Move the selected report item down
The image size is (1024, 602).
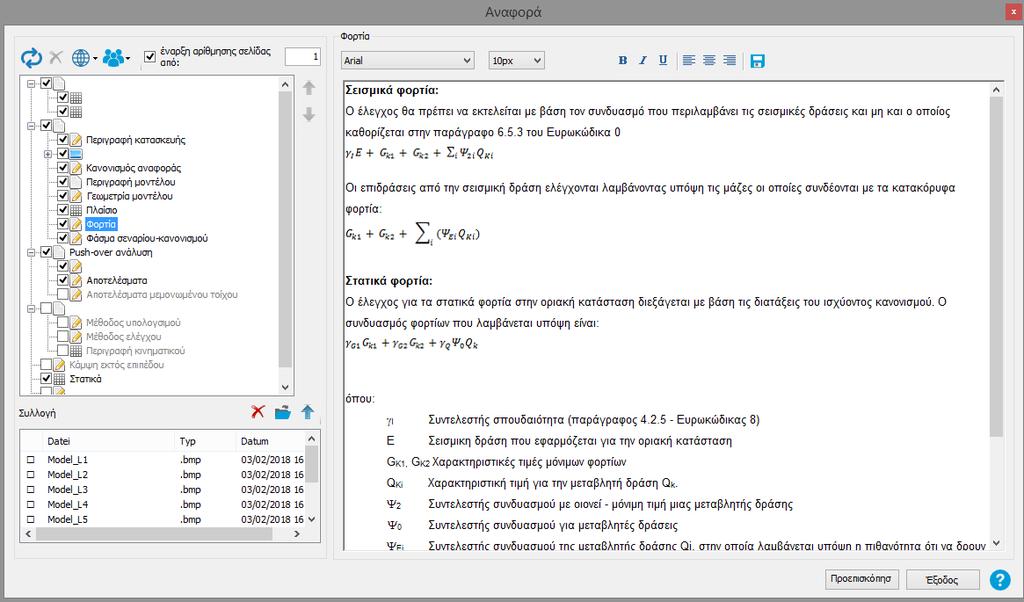(309, 115)
